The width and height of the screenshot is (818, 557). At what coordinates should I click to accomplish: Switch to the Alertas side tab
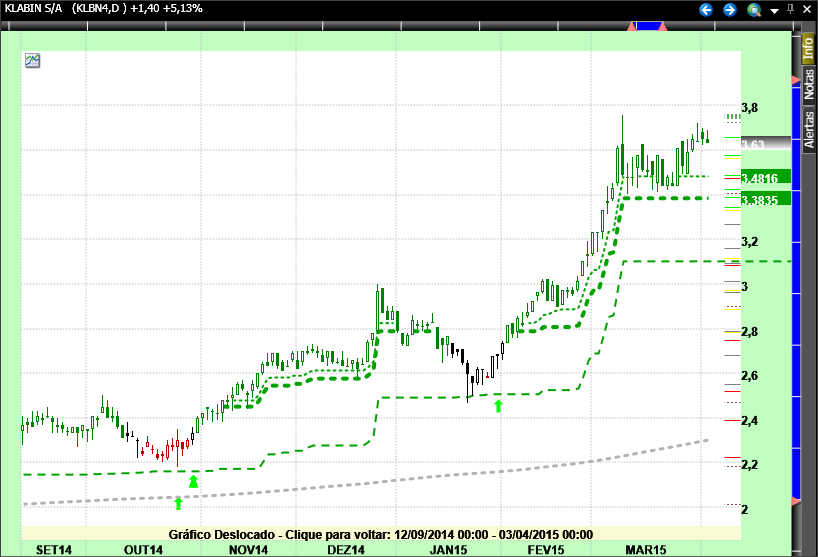[x=809, y=128]
